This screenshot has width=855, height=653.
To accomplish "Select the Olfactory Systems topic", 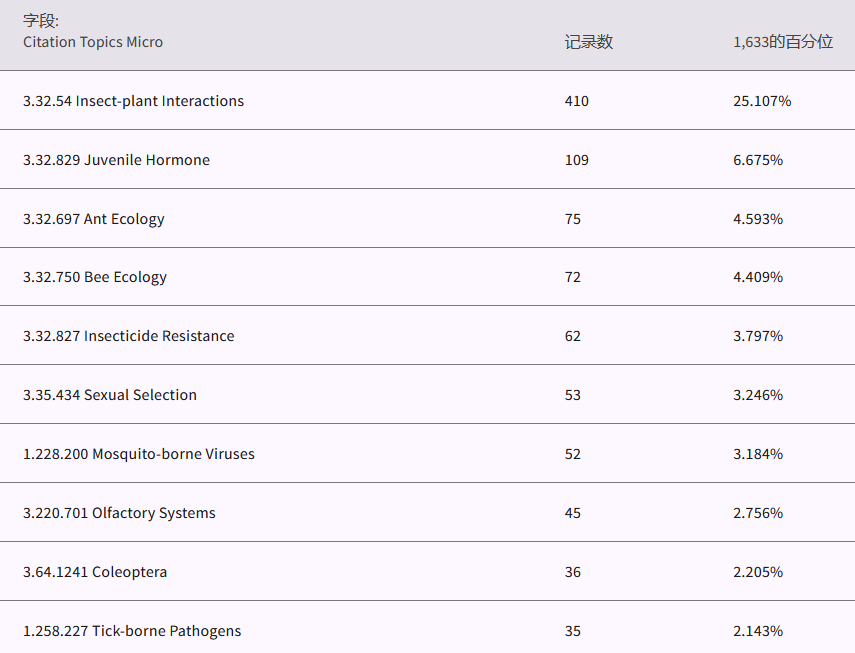I will click(119, 513).
